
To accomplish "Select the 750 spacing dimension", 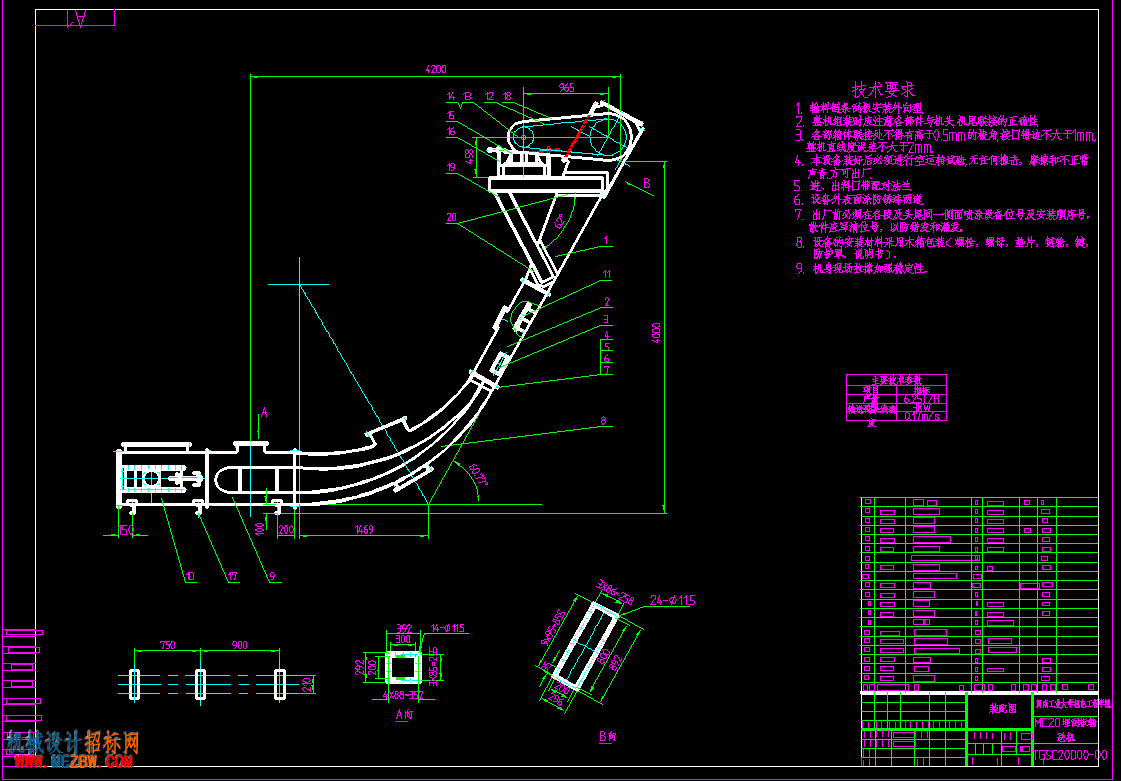I will [x=167, y=645].
